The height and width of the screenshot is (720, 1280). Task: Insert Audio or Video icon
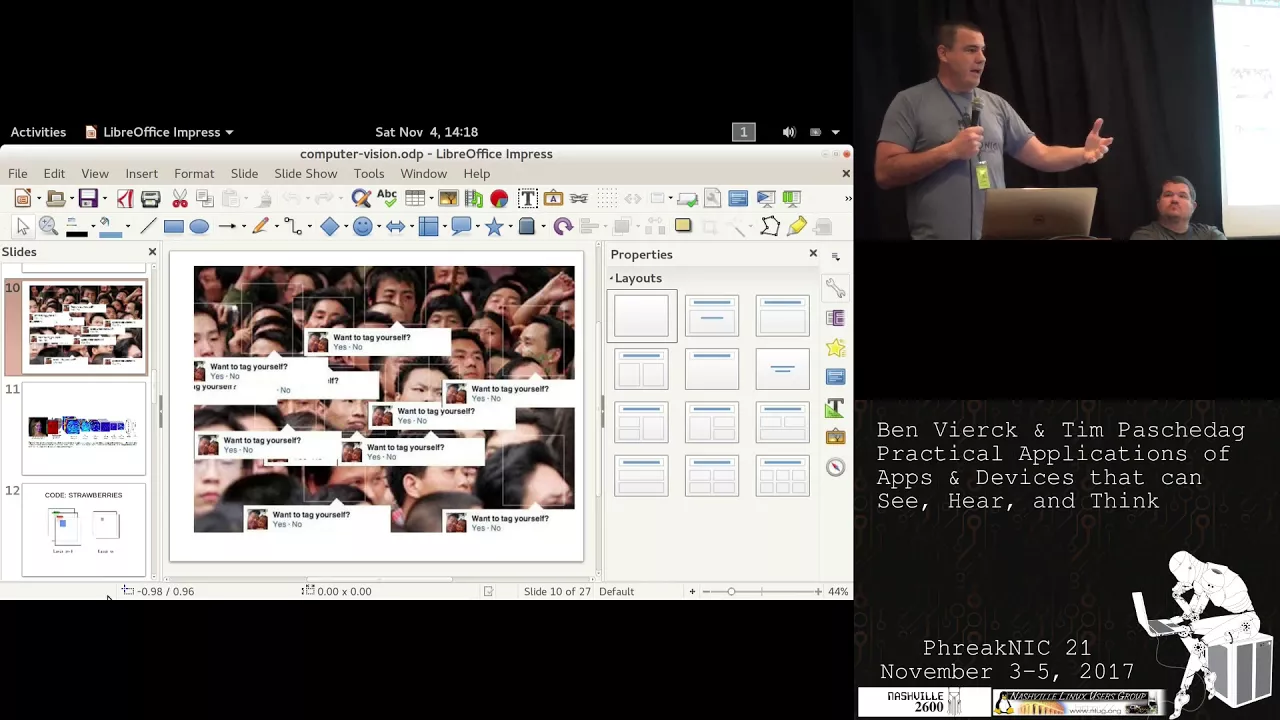coord(474,198)
